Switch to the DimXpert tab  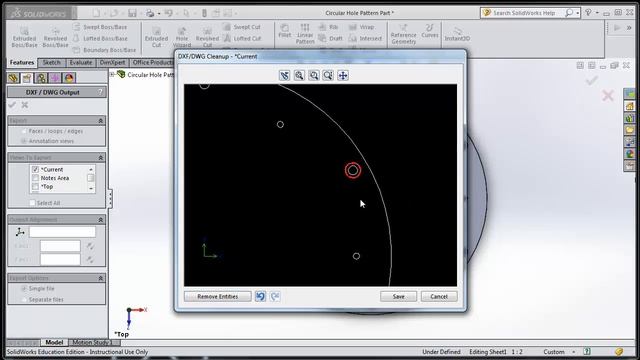[x=112, y=62]
